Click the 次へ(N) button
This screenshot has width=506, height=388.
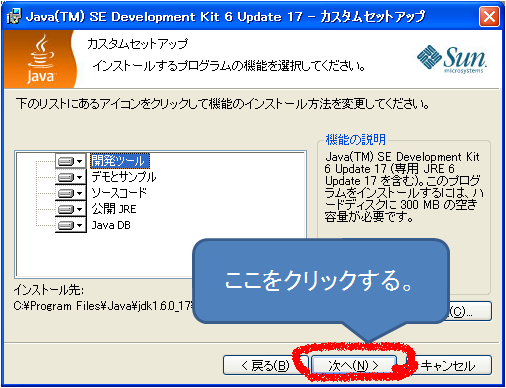(354, 365)
